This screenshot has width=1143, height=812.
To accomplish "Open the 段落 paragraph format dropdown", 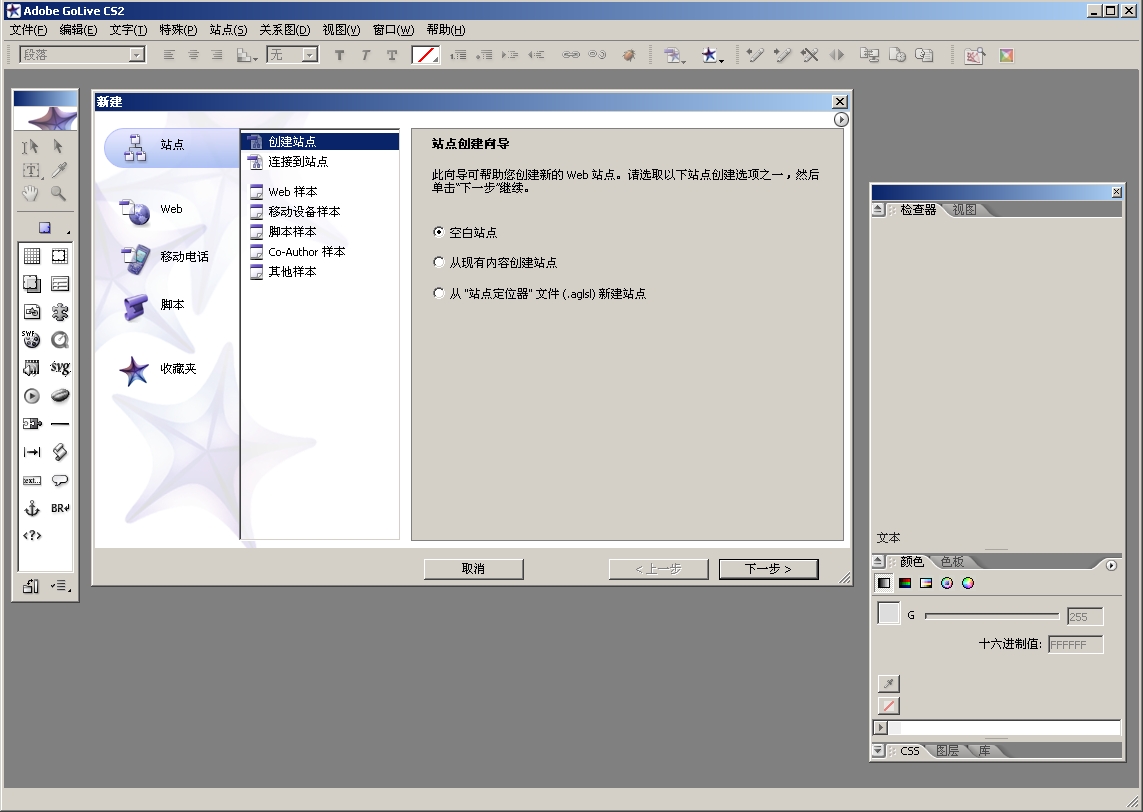I will 137,55.
